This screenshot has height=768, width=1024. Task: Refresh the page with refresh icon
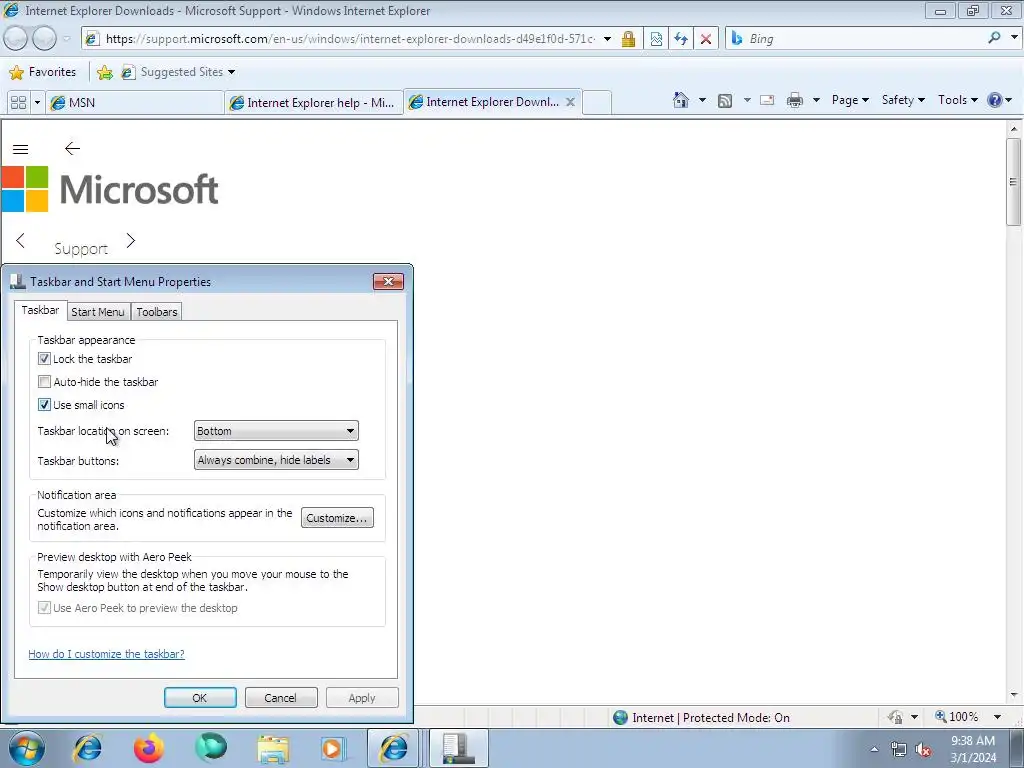(x=681, y=39)
